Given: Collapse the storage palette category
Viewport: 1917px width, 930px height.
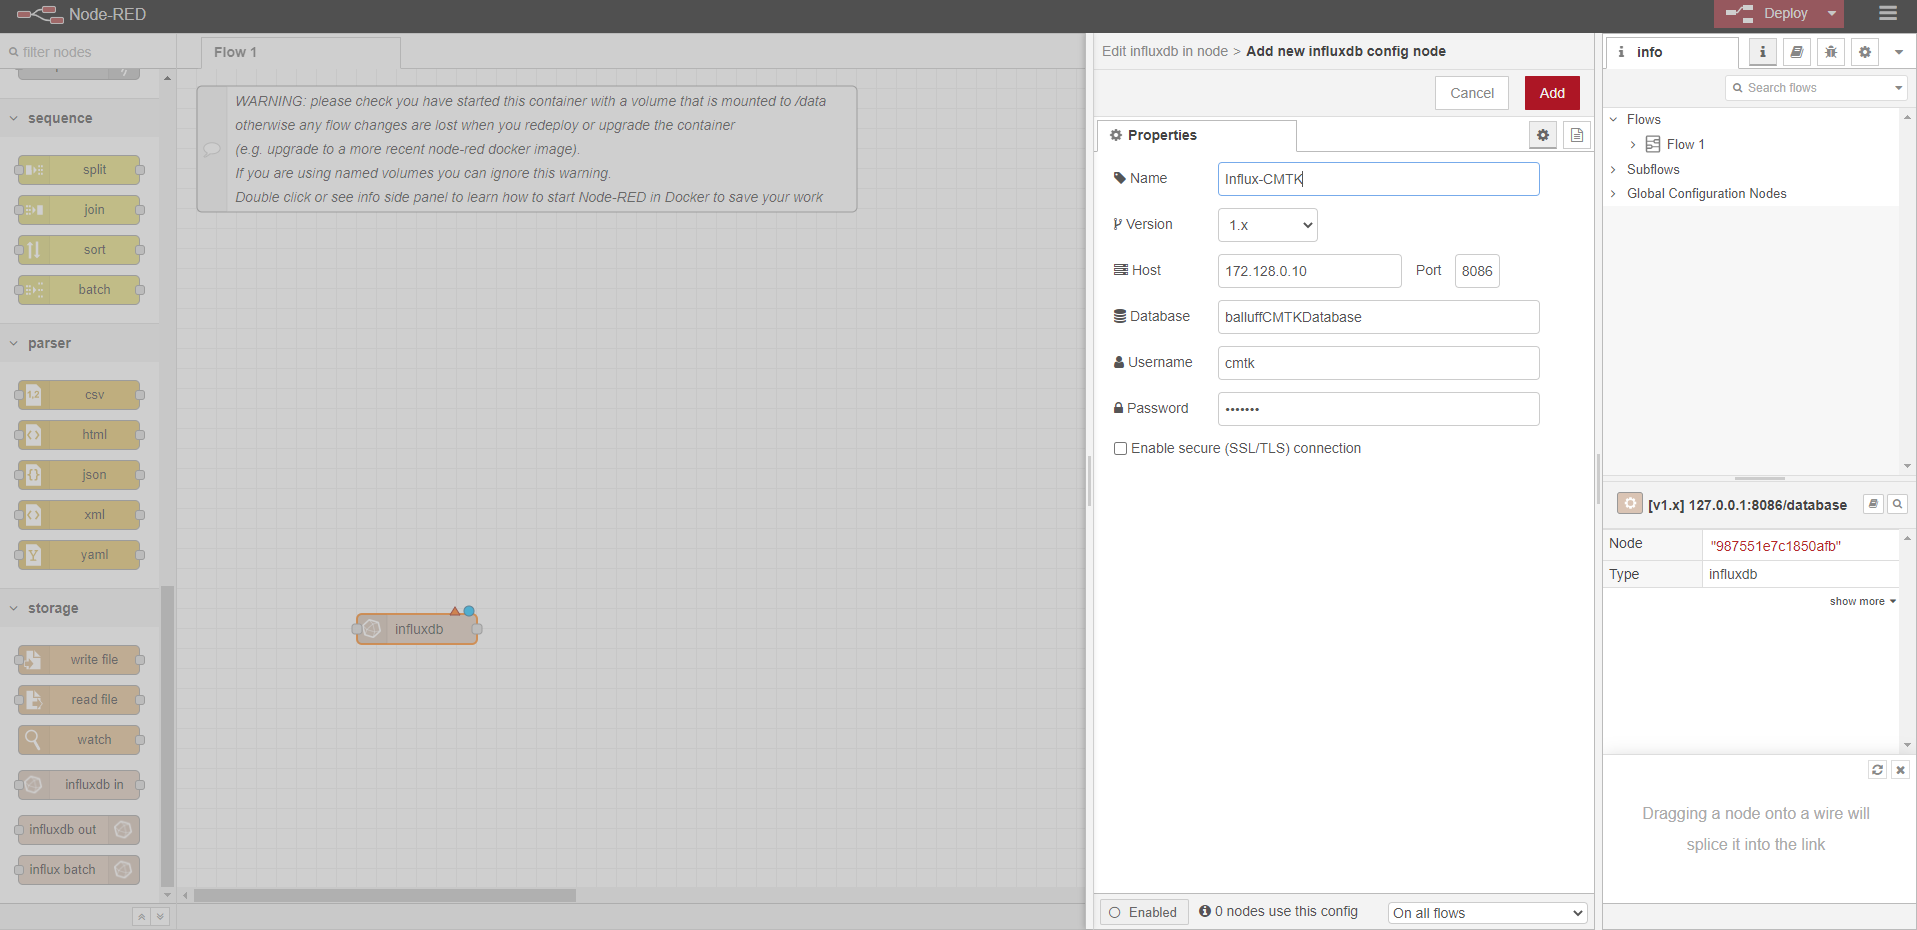Looking at the screenshot, I should click(x=80, y=608).
